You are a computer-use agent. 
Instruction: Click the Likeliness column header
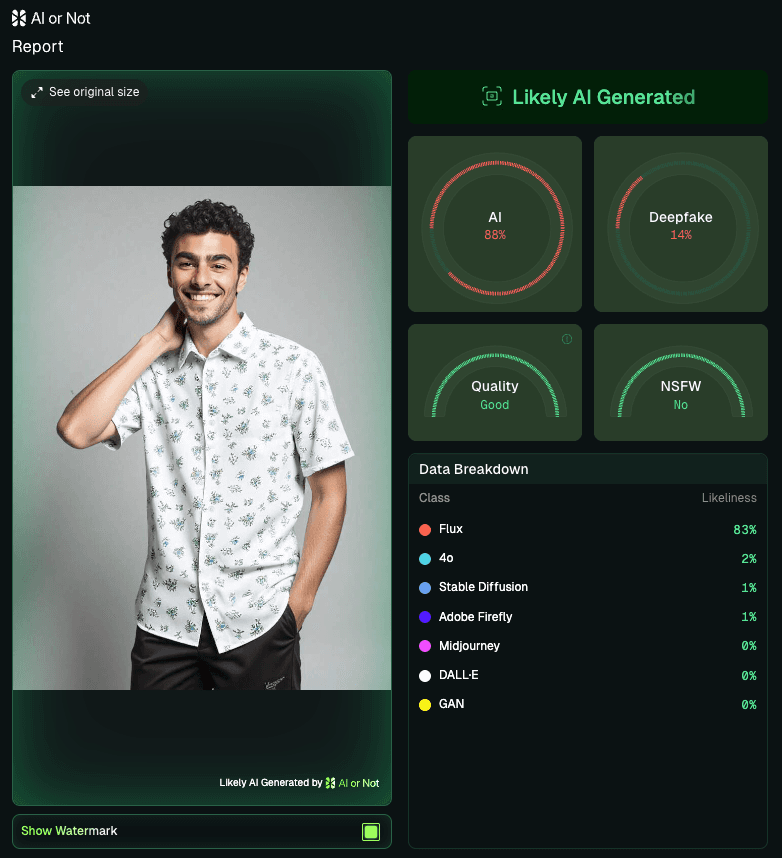point(729,498)
